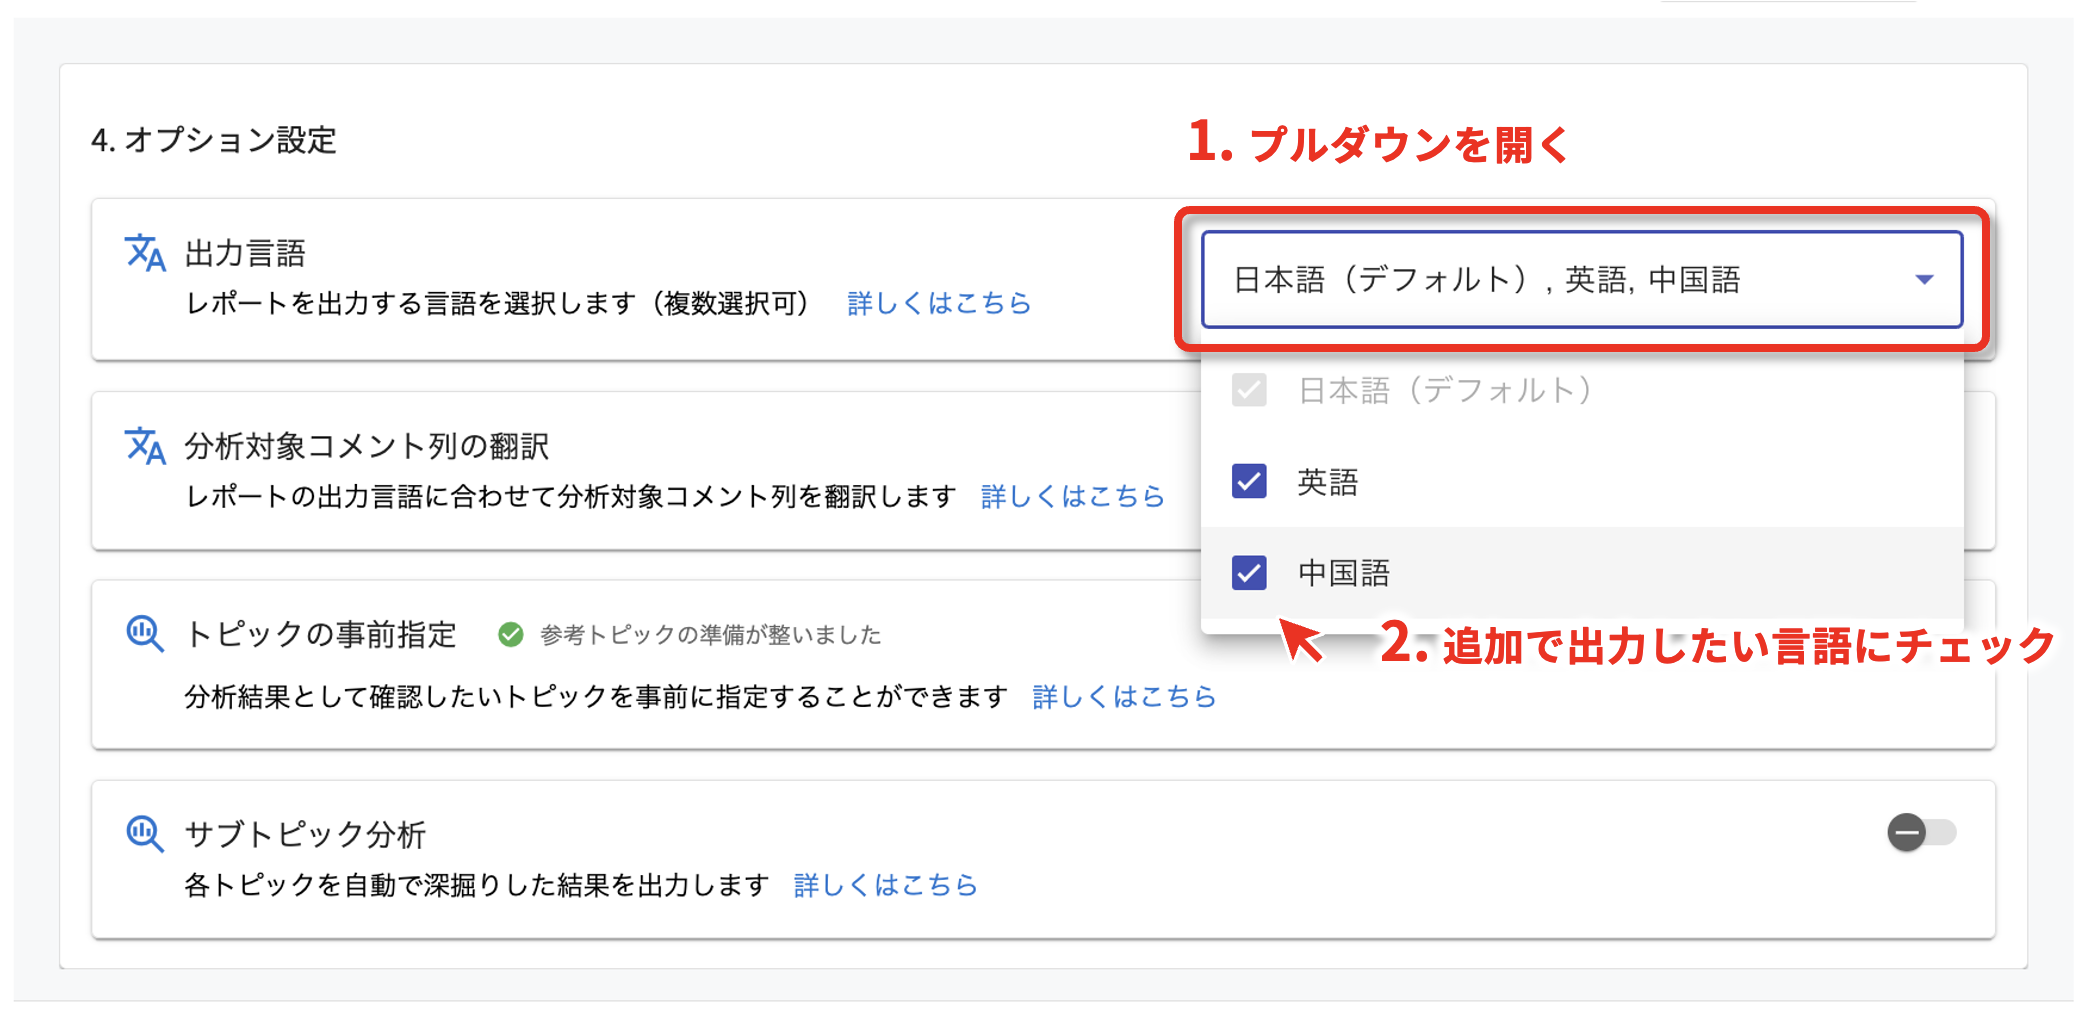Screen dimensions: 2092x1020
Task: Click the translate icon beside 分析対象コメント列の翻訳
Action: pos(145,446)
